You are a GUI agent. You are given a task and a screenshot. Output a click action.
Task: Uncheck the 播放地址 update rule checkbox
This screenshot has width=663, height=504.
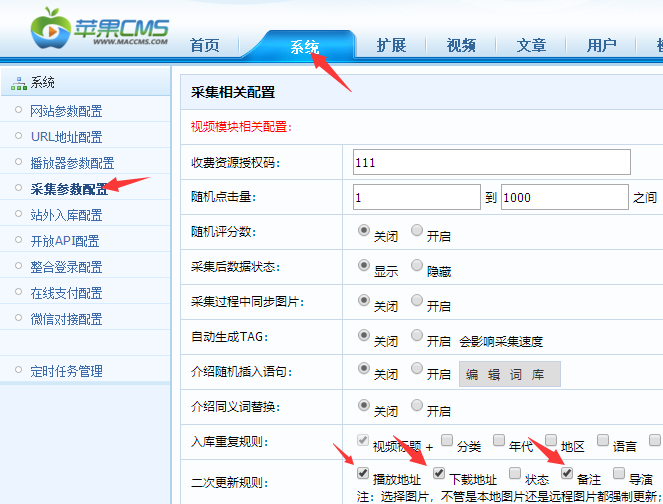363,473
